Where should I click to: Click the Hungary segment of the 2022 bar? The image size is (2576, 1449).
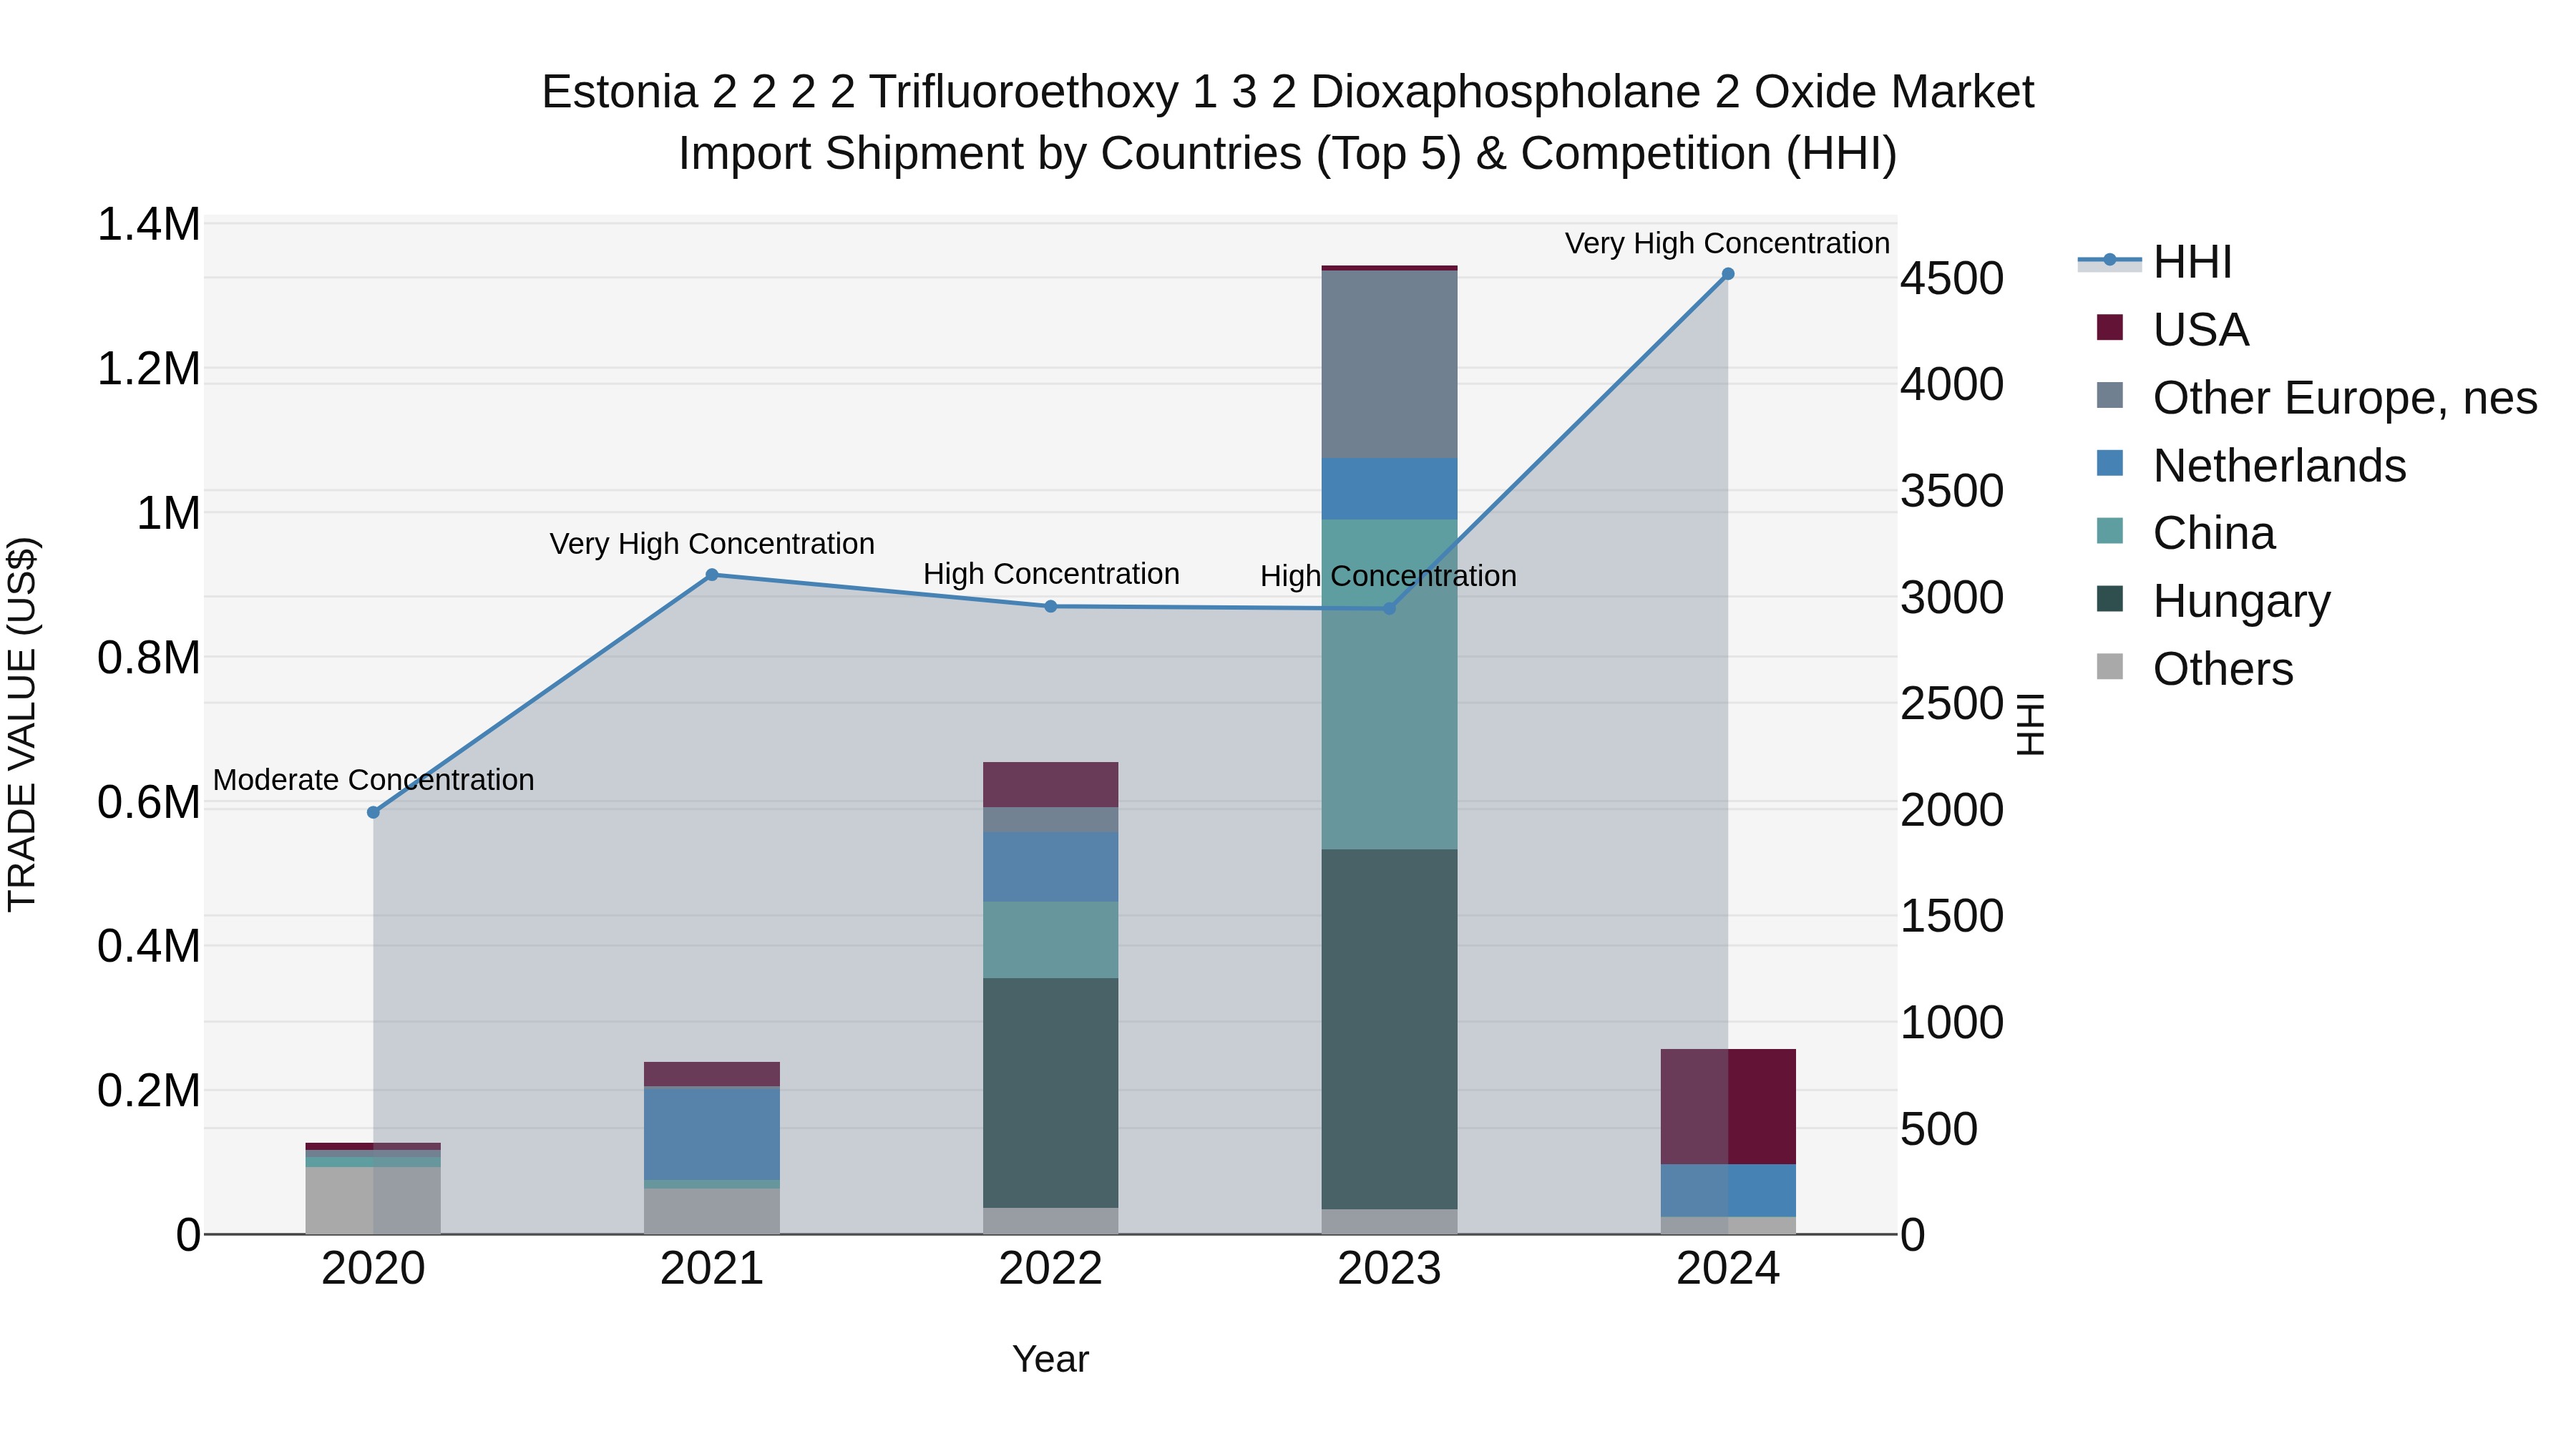point(1051,1093)
